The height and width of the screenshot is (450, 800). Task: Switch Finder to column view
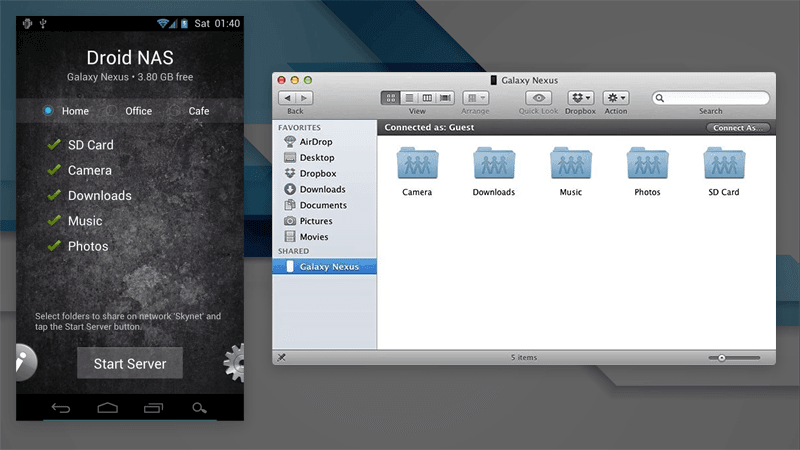click(427, 98)
